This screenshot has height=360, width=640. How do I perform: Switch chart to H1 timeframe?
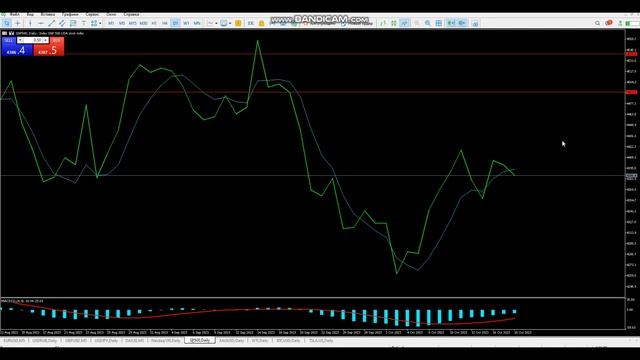[x=154, y=23]
